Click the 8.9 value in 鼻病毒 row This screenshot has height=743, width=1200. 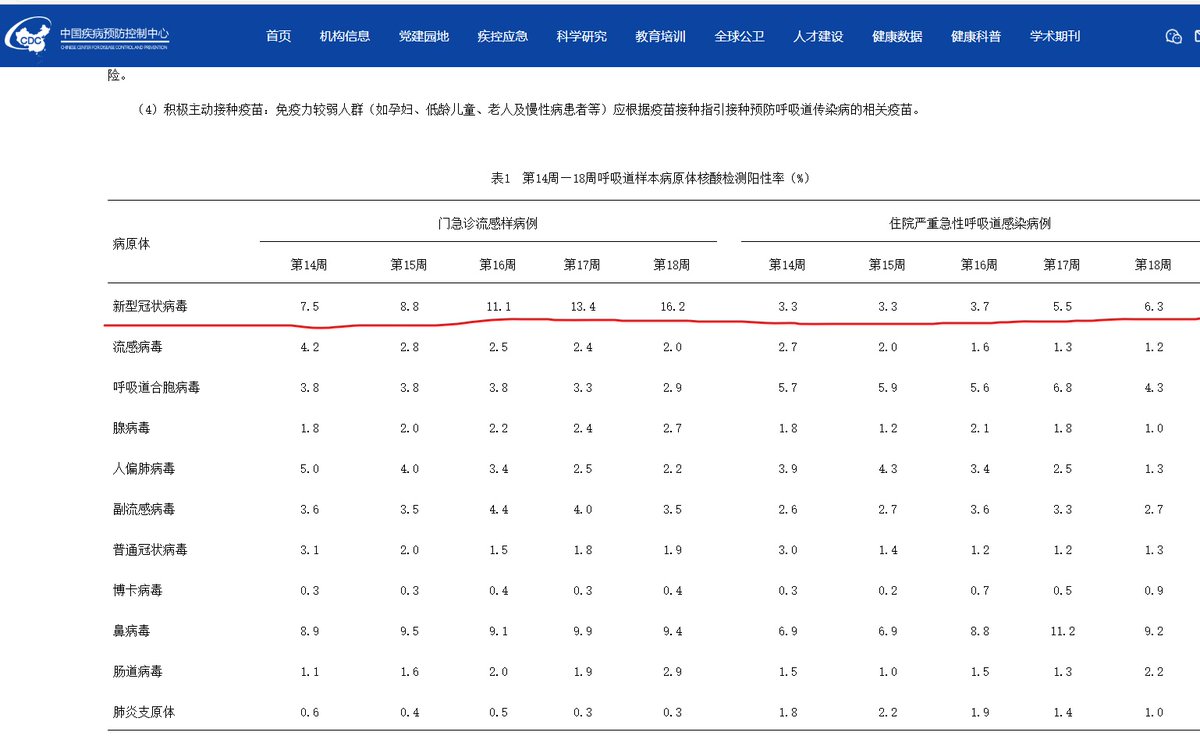(310, 631)
